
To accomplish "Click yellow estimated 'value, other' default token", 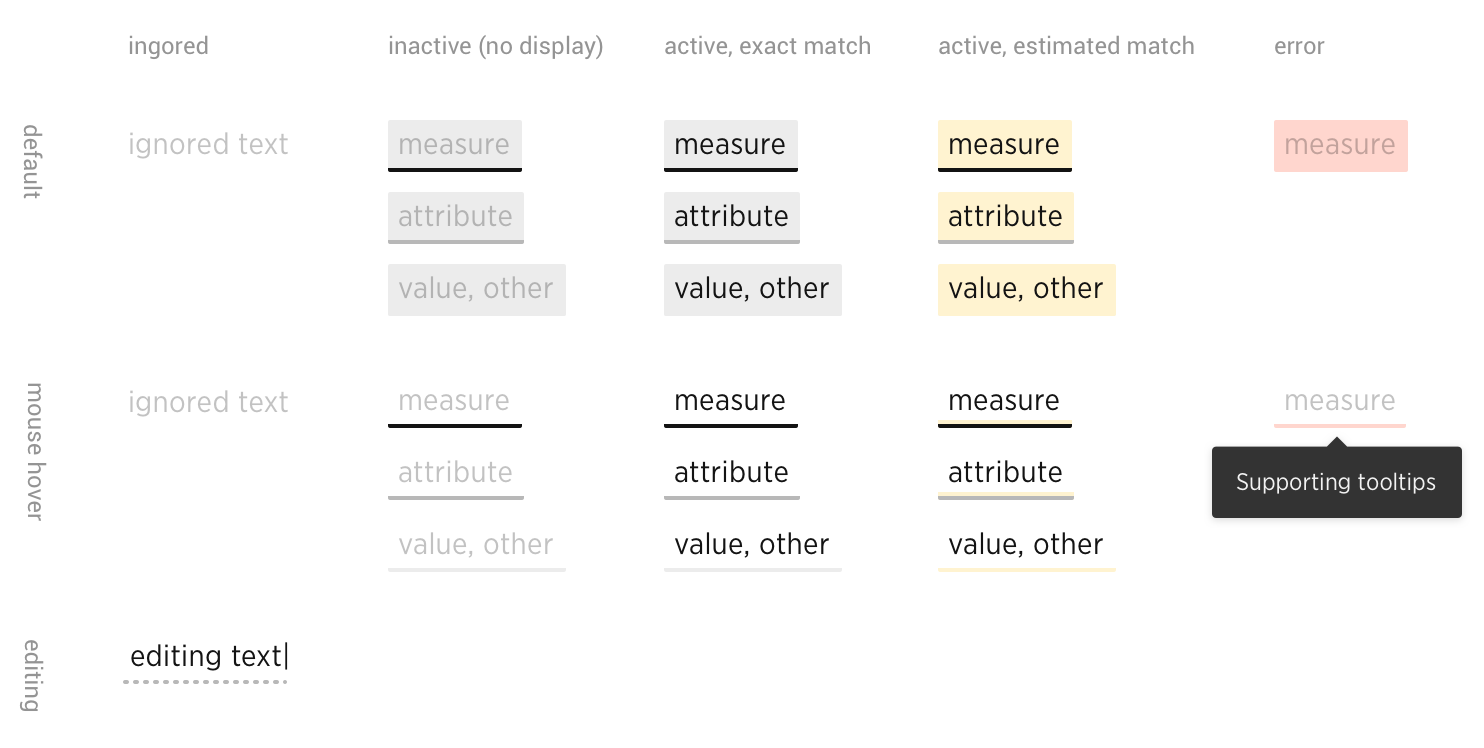I will coord(1027,290).
